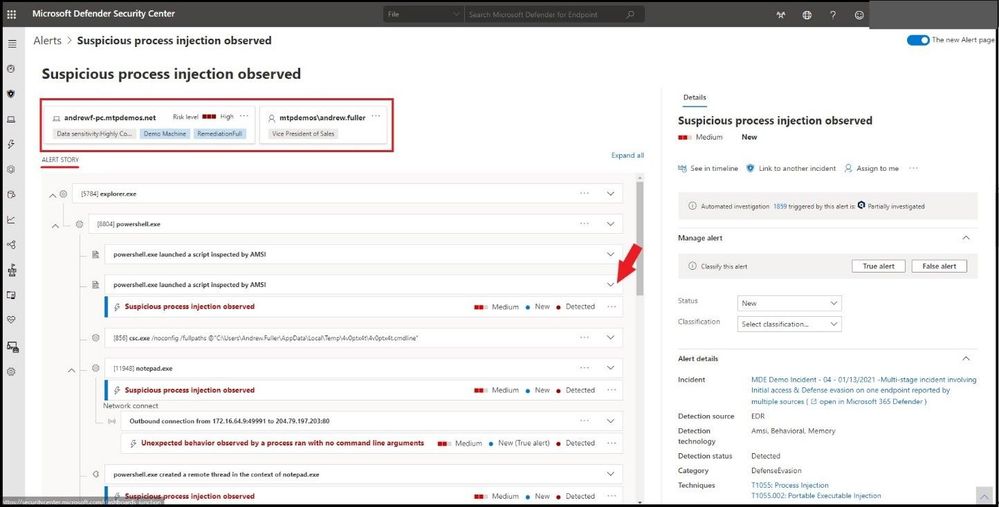Expand details chevron of powershell.exe [8804] row
Viewport: 999px width, 507px height.
coord(610,224)
